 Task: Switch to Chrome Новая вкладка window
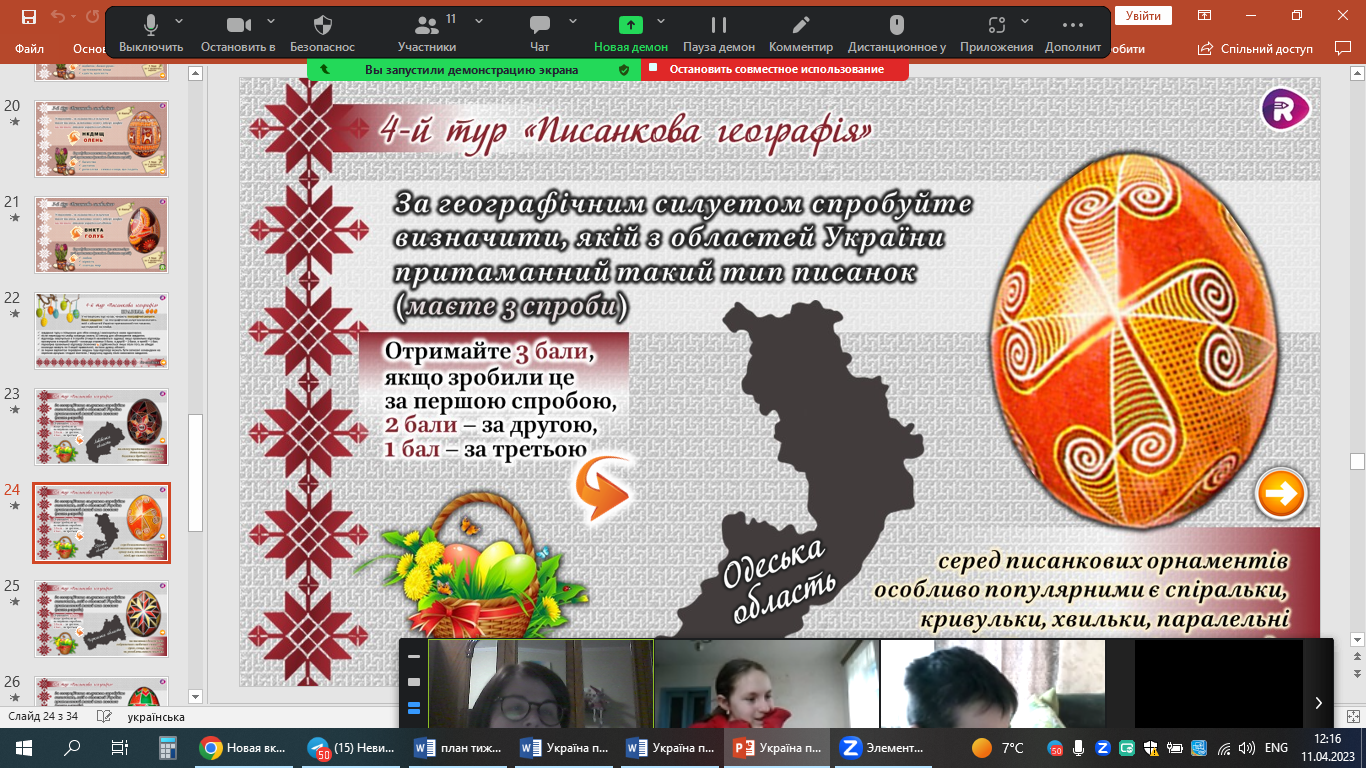click(x=244, y=747)
